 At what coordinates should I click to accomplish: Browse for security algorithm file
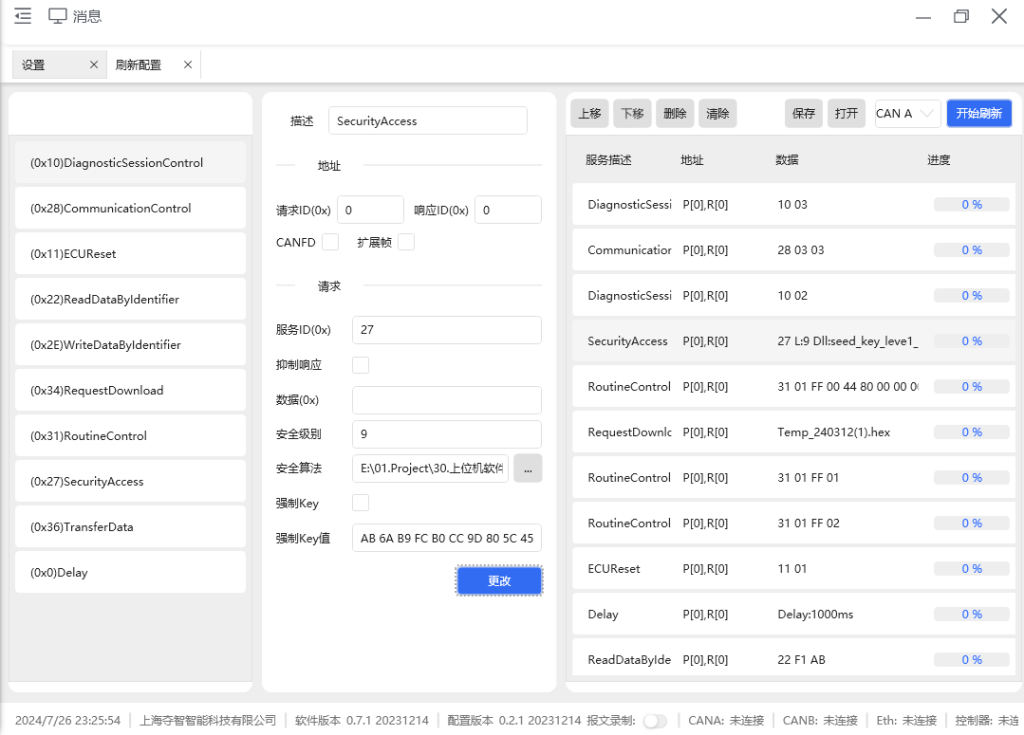528,468
